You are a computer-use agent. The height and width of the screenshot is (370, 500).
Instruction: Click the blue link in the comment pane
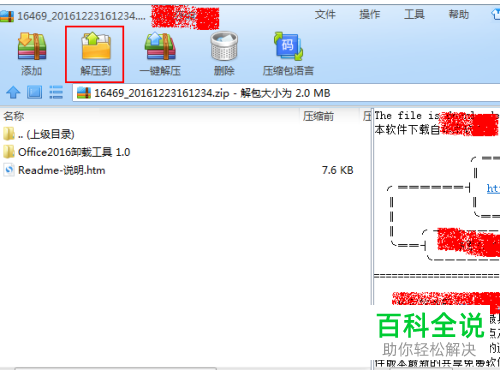(493, 188)
